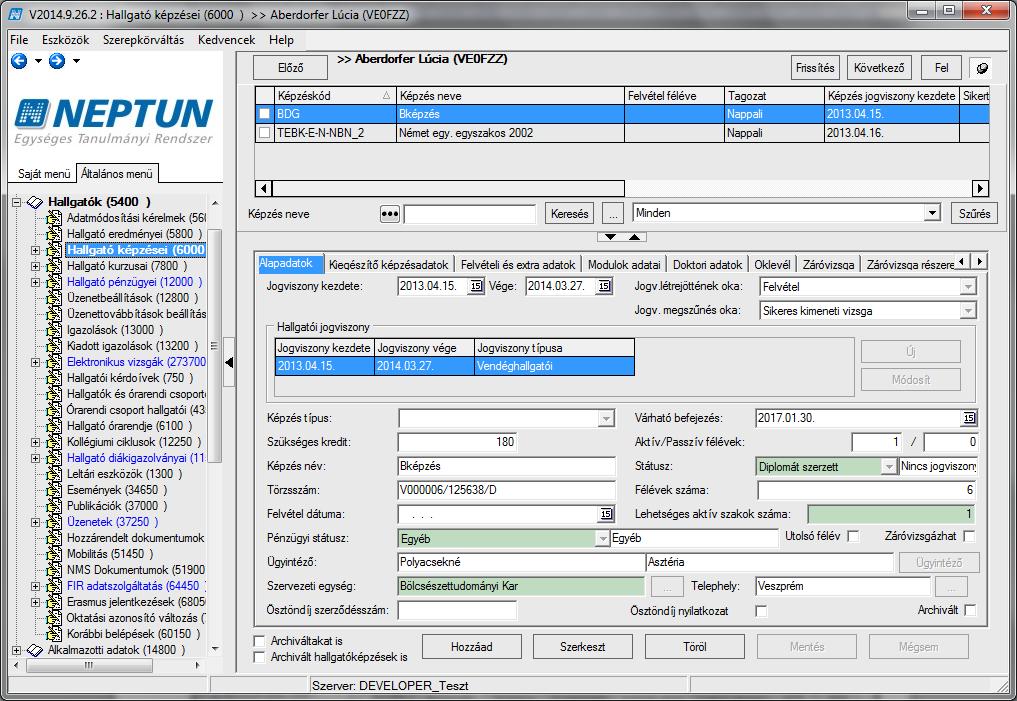Image resolution: width=1017 pixels, height=701 pixels.
Task: Open Jogv. létrejöttének oka dropdown
Action: click(x=968, y=287)
